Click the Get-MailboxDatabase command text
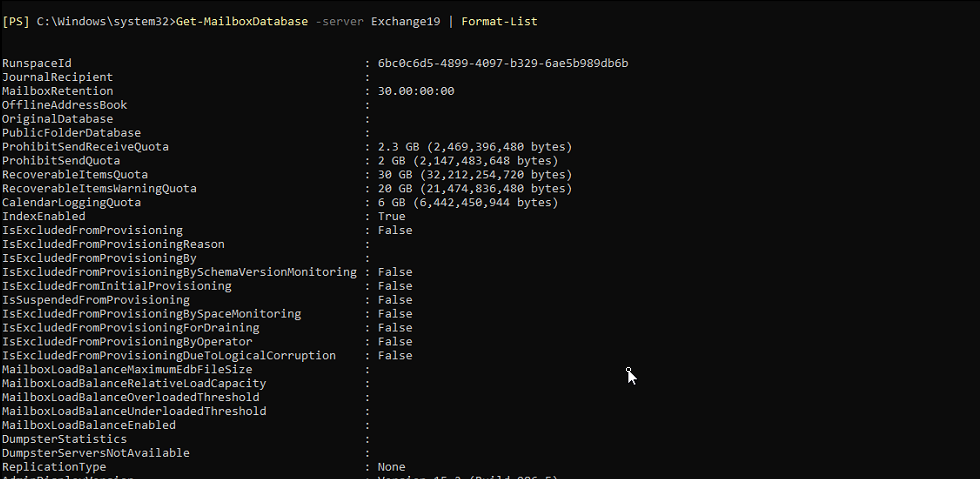The width and height of the screenshot is (980, 479). (241, 21)
